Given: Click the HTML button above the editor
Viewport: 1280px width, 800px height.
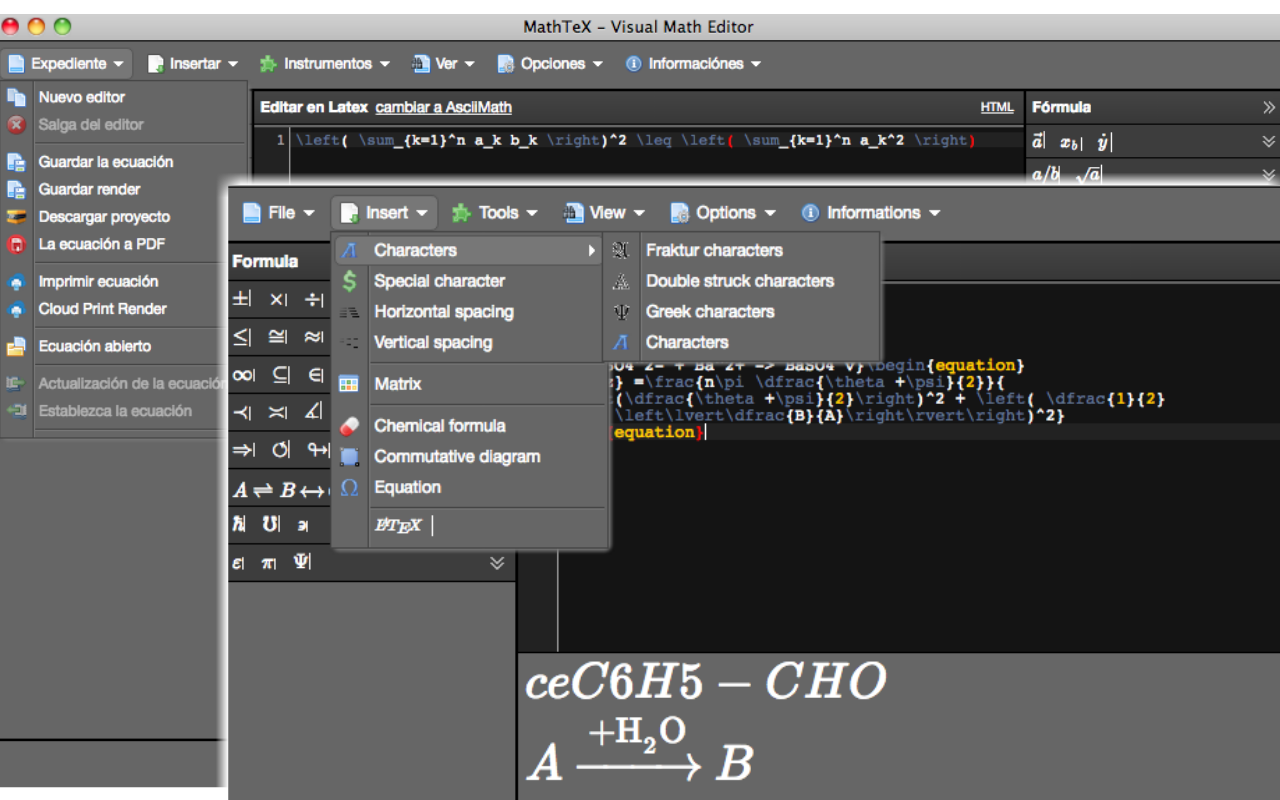Looking at the screenshot, I should (996, 107).
